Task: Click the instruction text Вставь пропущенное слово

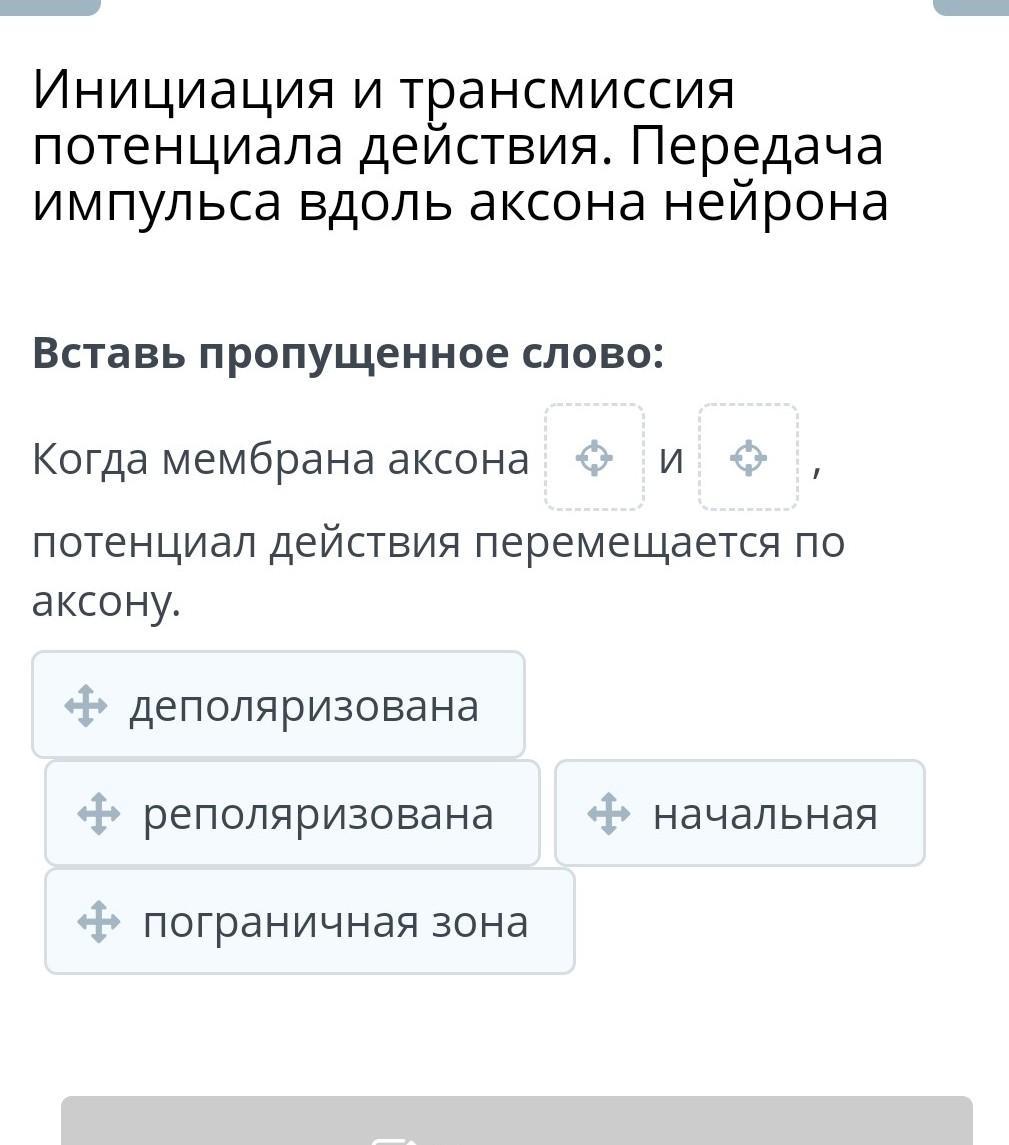Action: coord(348,354)
